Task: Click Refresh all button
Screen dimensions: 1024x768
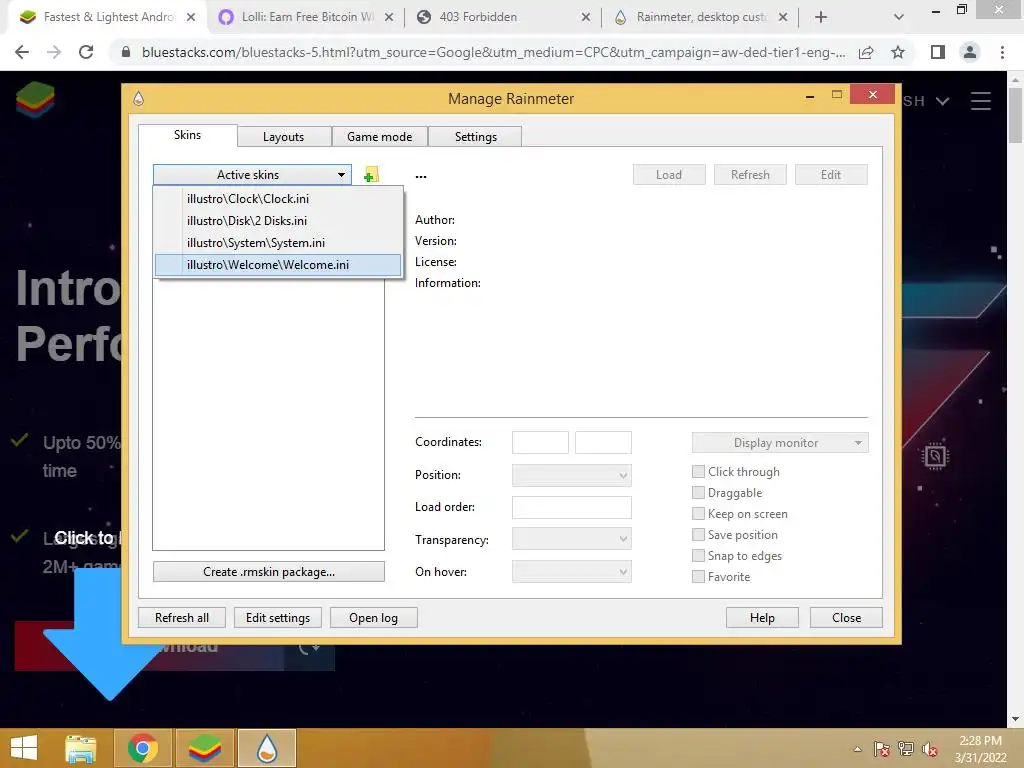Action: point(182,618)
